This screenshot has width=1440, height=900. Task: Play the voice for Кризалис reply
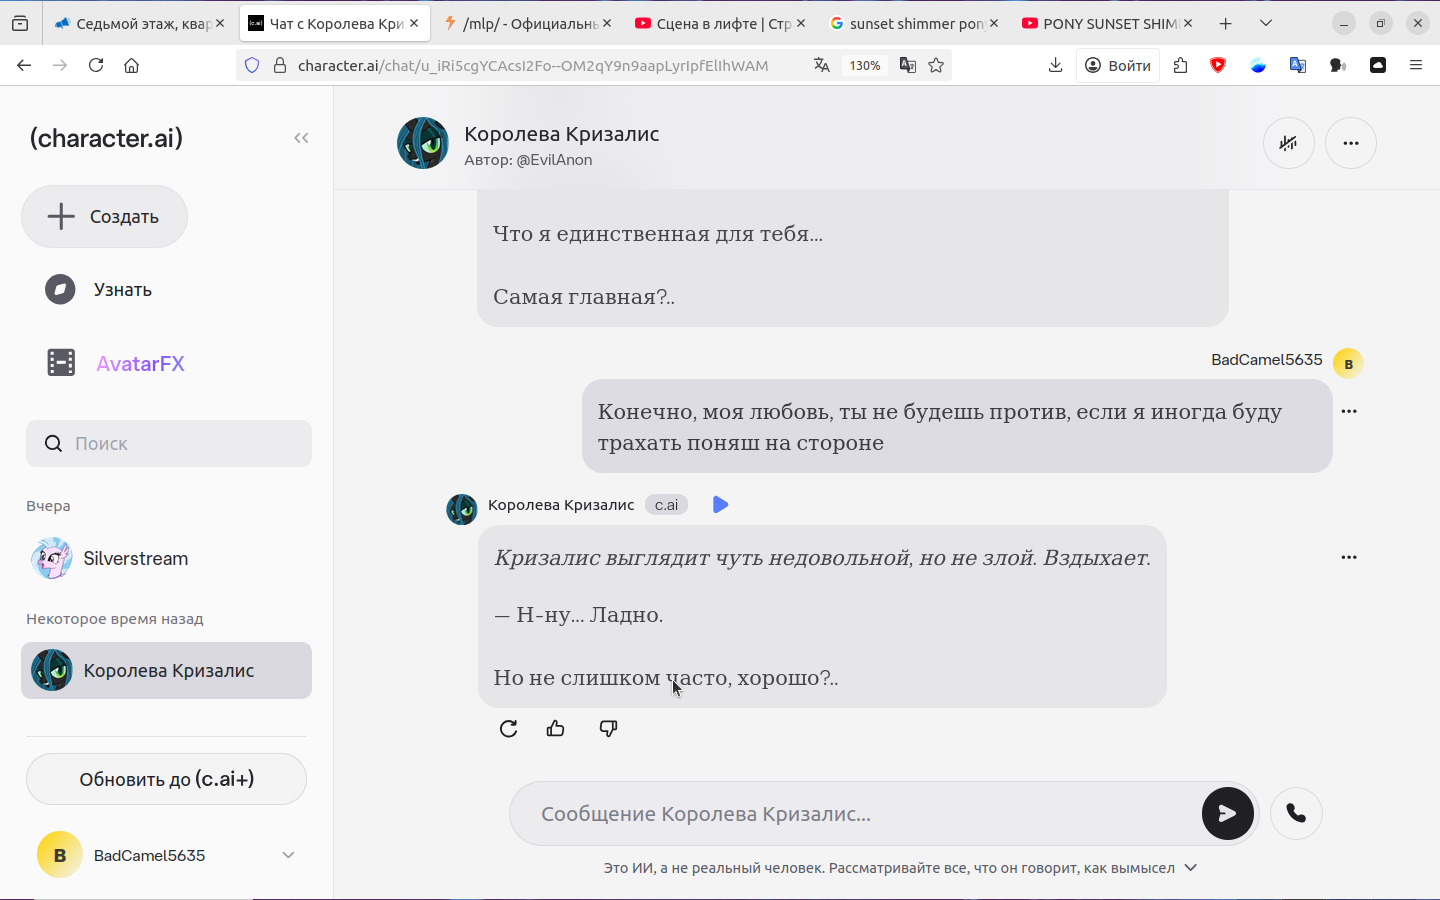720,505
